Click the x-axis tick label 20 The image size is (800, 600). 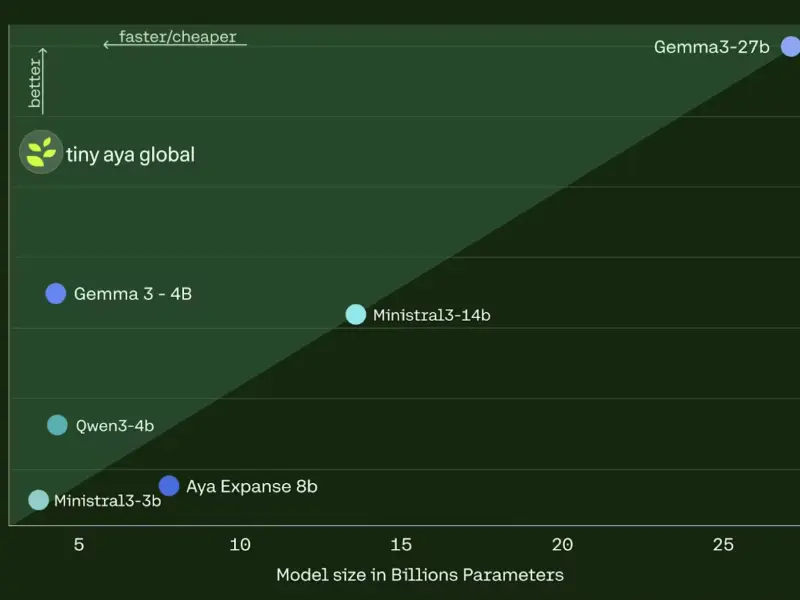pyautogui.click(x=562, y=545)
